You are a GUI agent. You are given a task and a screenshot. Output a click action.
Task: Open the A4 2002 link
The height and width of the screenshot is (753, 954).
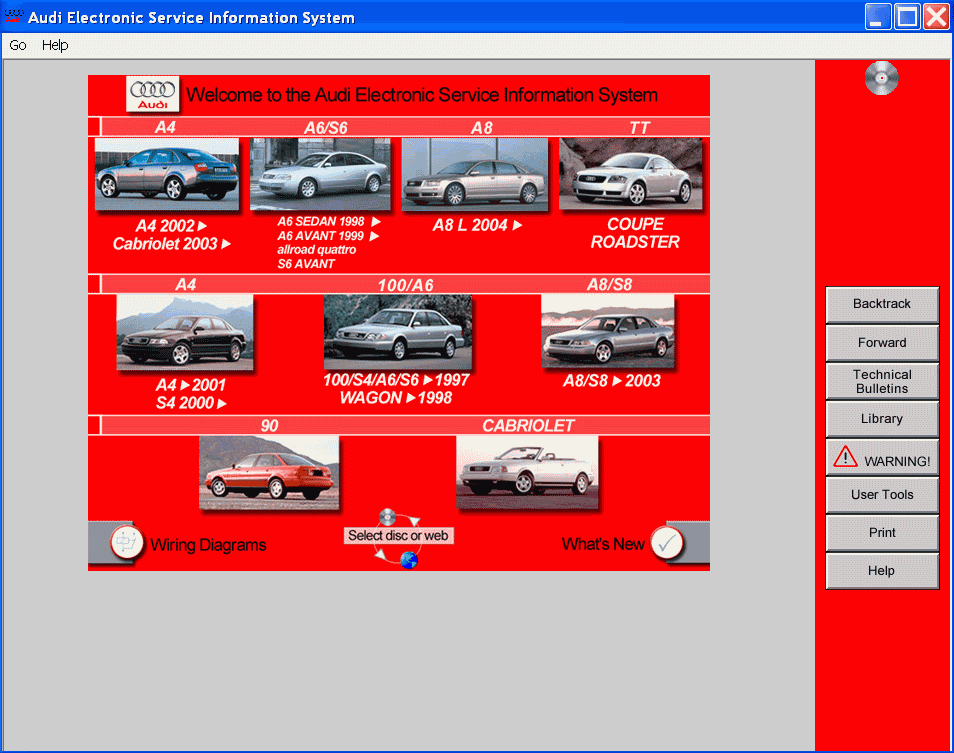click(171, 226)
